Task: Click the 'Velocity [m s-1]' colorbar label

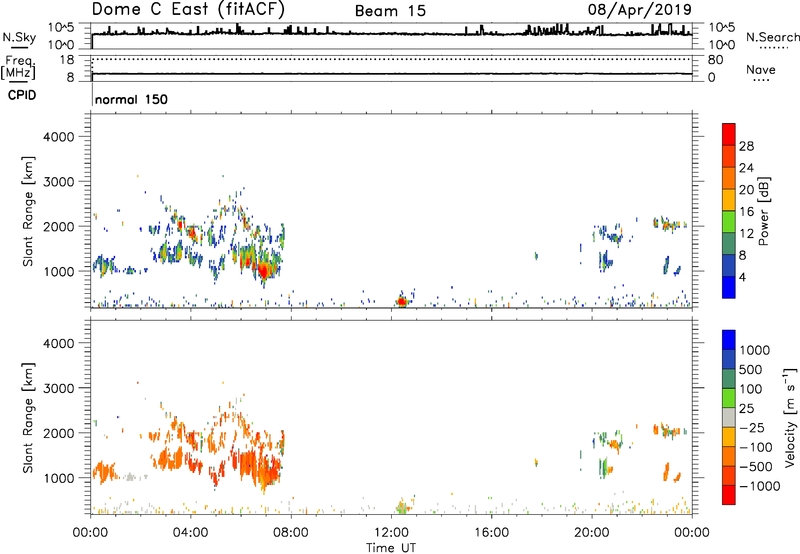Action: pyautogui.click(x=790, y=417)
